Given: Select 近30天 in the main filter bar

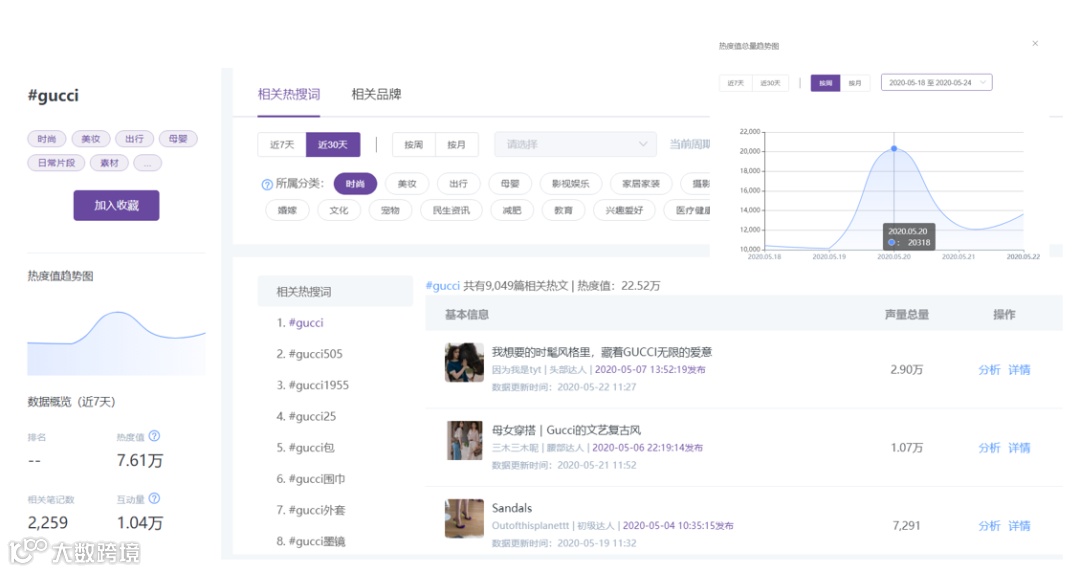Looking at the screenshot, I should tap(333, 144).
